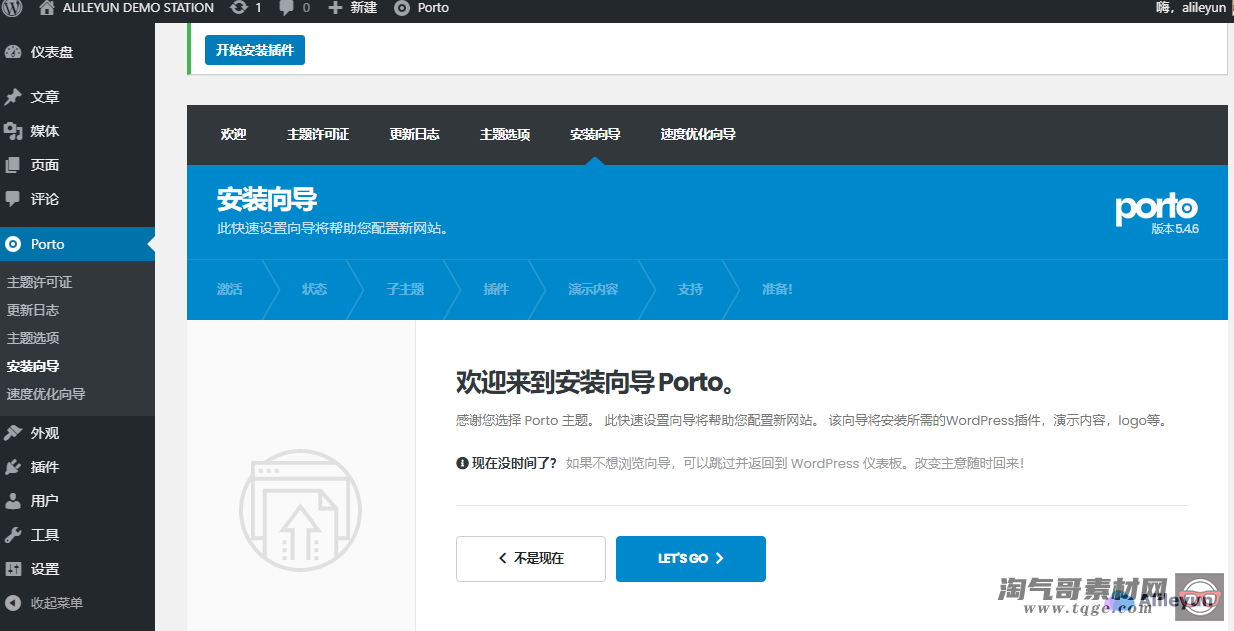Go to the 激活 wizard step
Image resolution: width=1234 pixels, height=631 pixels.
click(230, 289)
